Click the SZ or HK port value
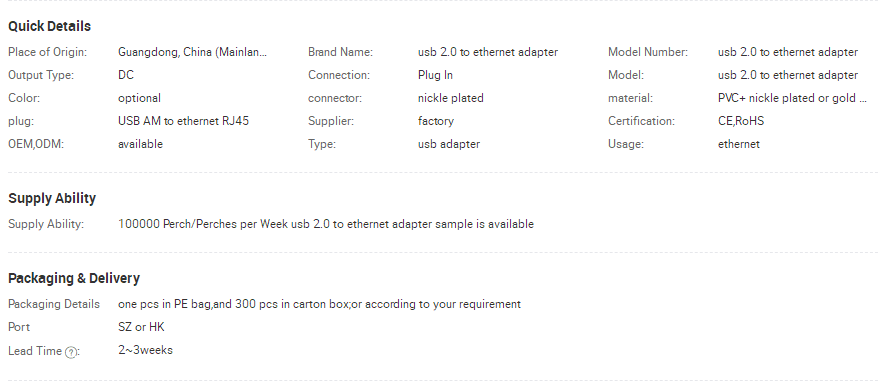This screenshot has height=389, width=880. point(141,327)
